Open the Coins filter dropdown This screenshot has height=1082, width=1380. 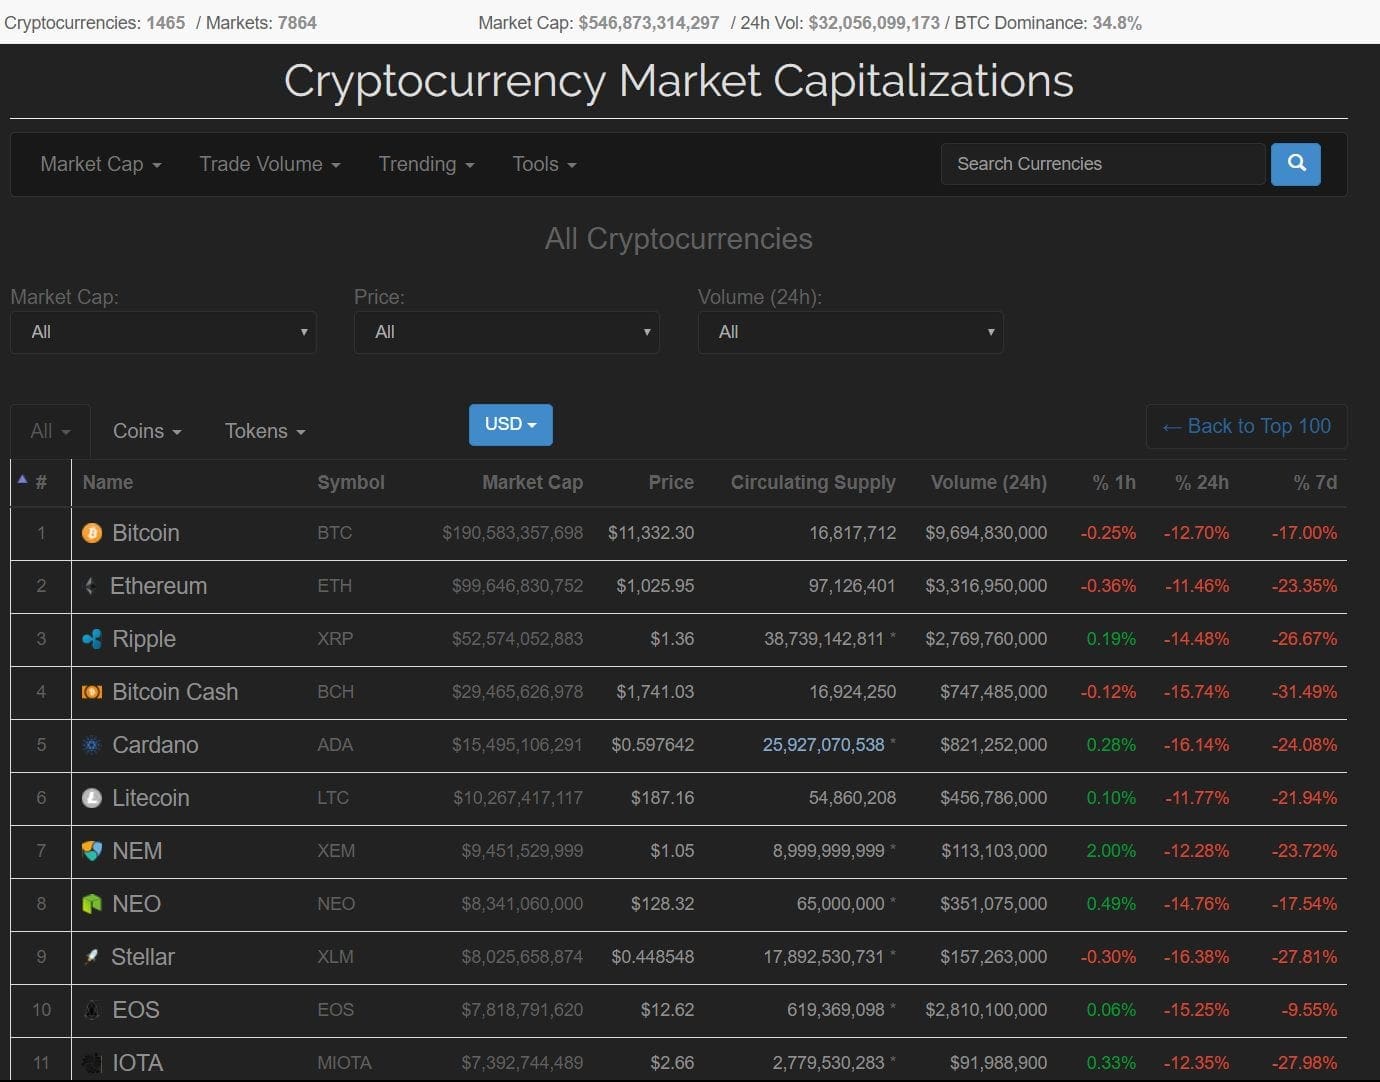pos(147,431)
